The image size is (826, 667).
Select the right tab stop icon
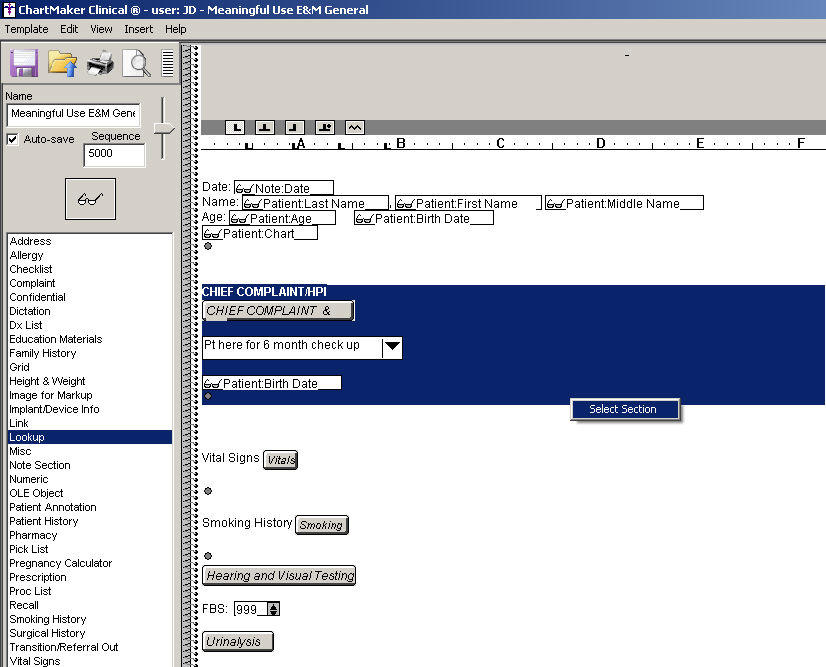point(294,127)
